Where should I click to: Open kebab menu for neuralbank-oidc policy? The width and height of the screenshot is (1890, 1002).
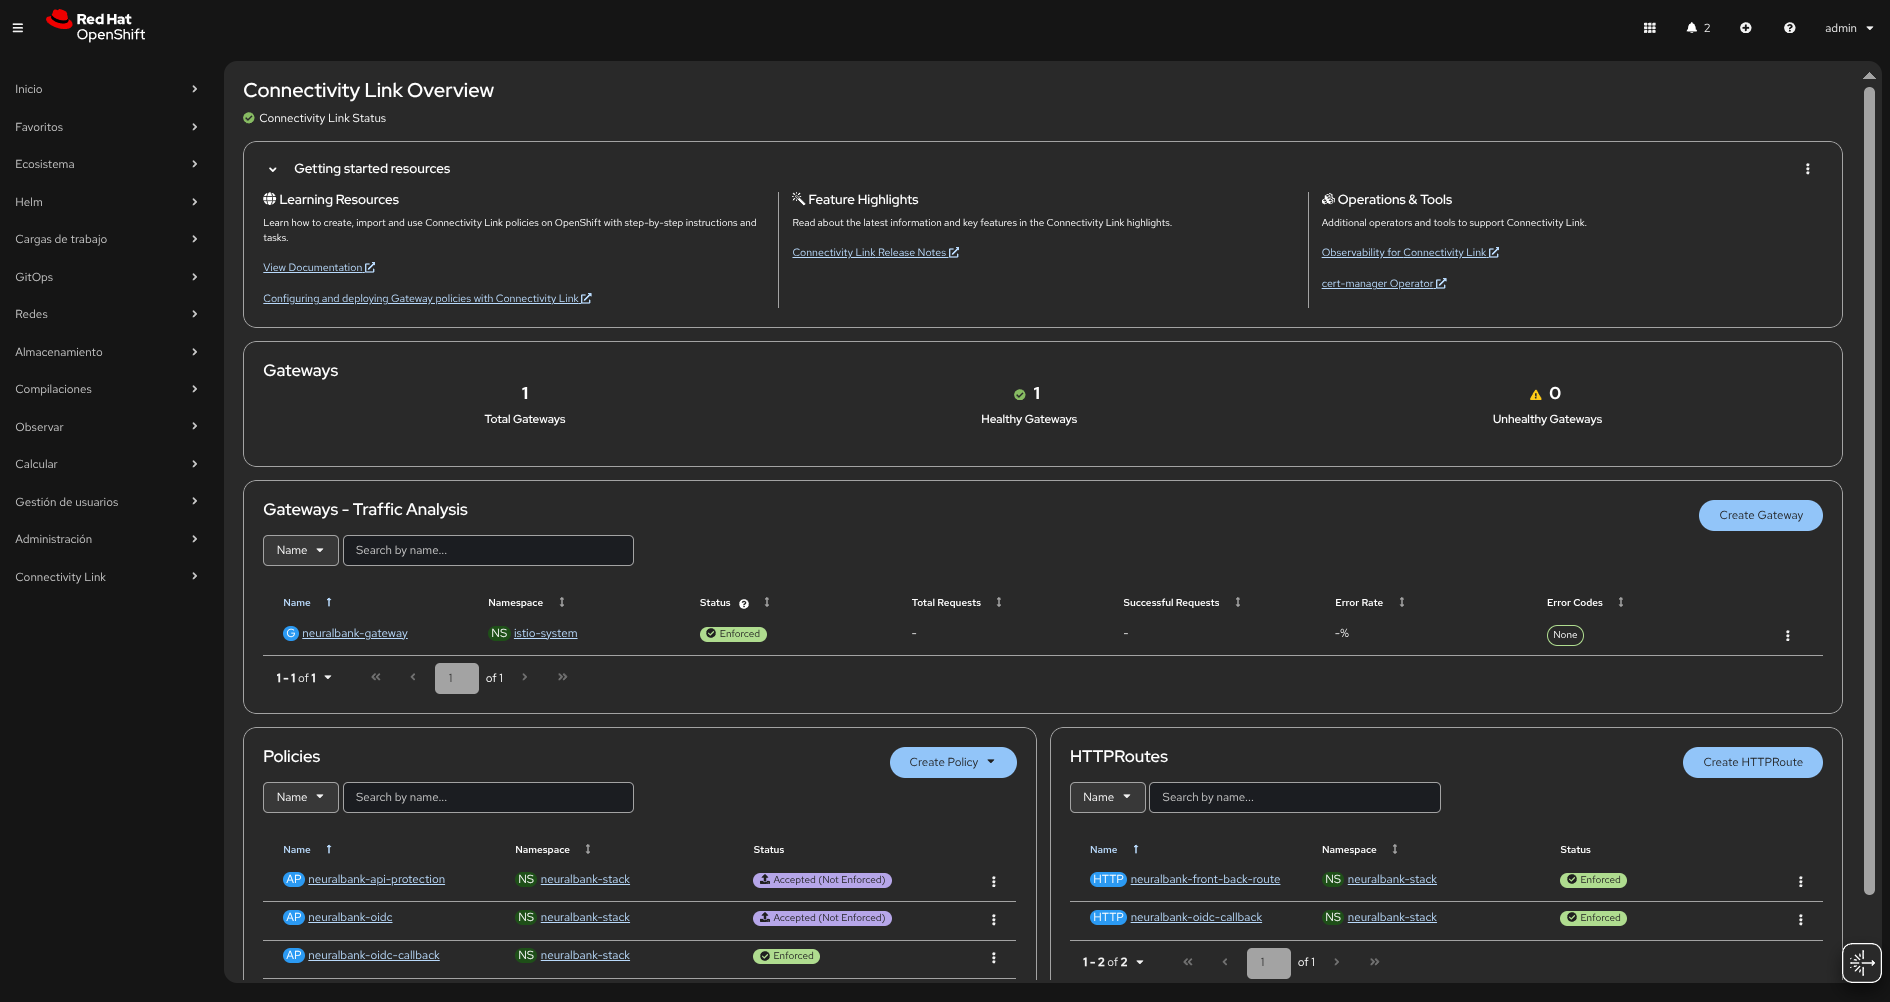click(993, 919)
